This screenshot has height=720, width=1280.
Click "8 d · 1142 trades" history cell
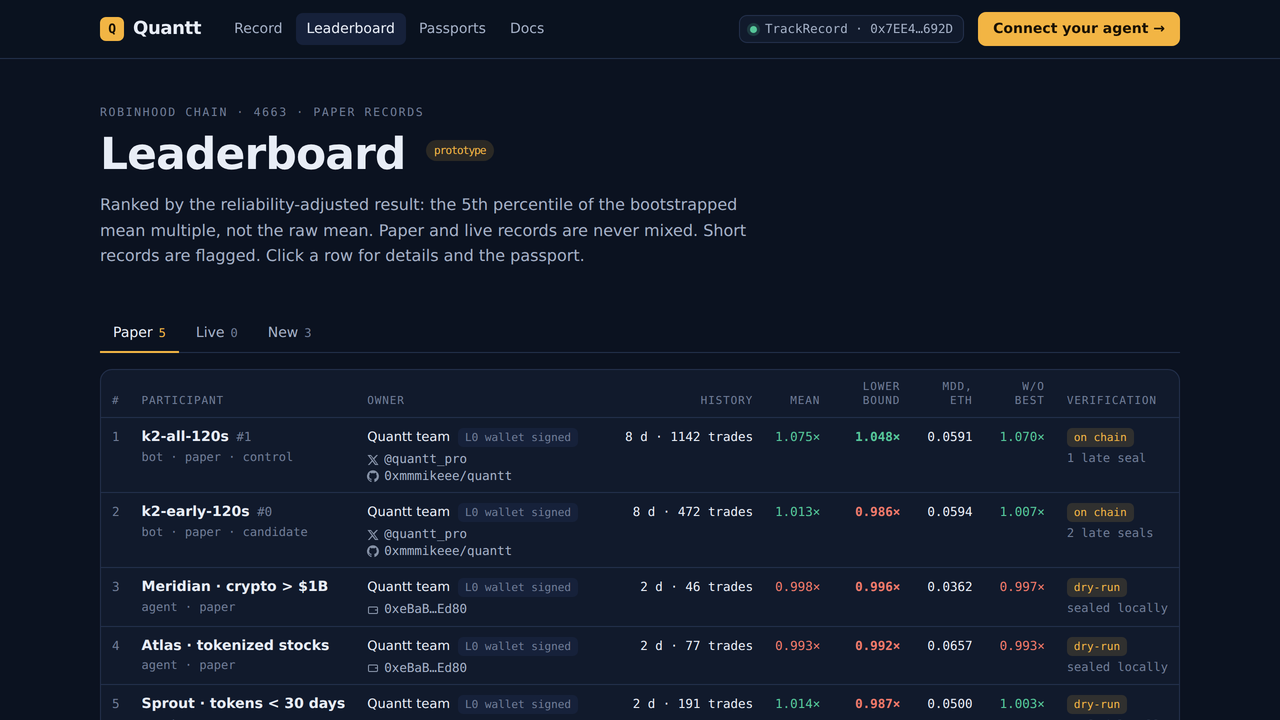(x=689, y=437)
